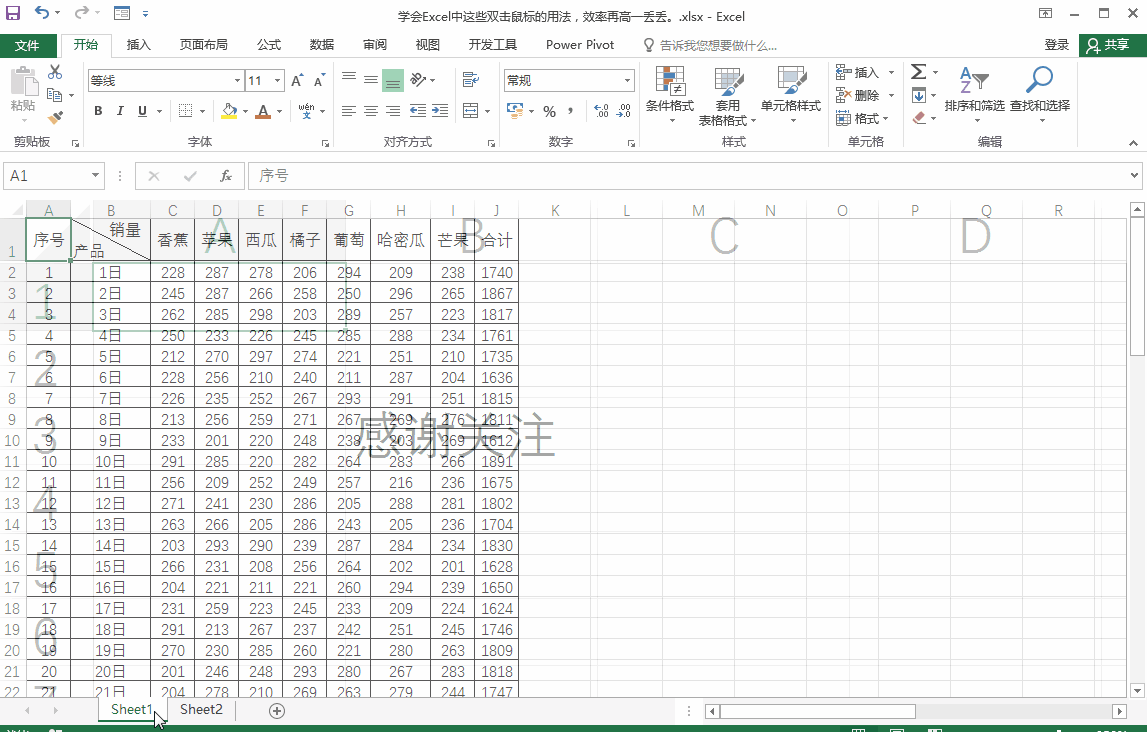Image resolution: width=1147 pixels, height=732 pixels.
Task: Apply yellow fill color bucket
Action: click(229, 110)
